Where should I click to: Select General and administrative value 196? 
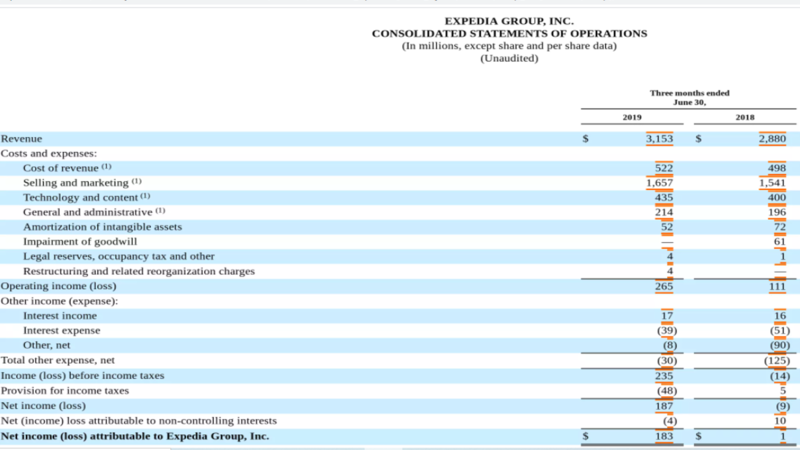[x=777, y=212]
